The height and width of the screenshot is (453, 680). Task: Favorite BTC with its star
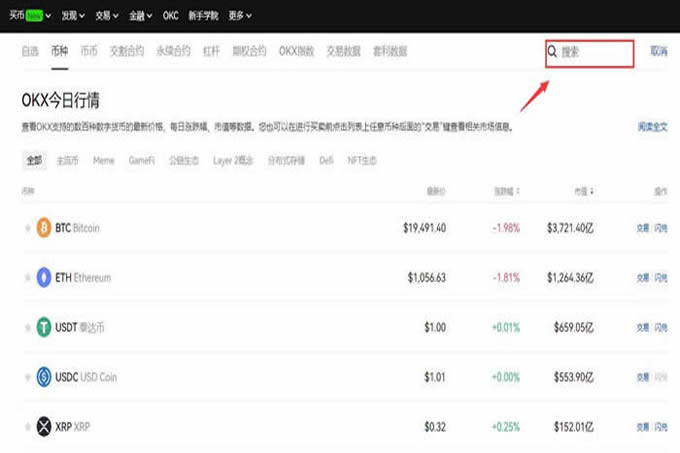tap(27, 228)
